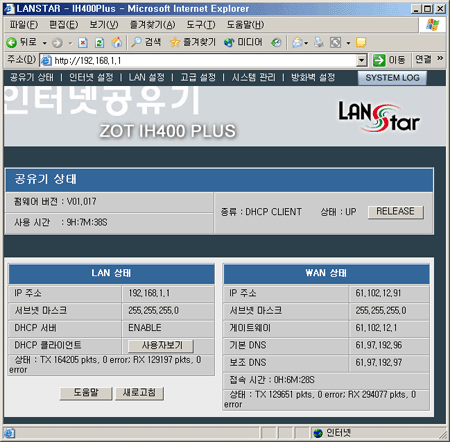Click the Edit page icon in toolbar

(335, 43)
